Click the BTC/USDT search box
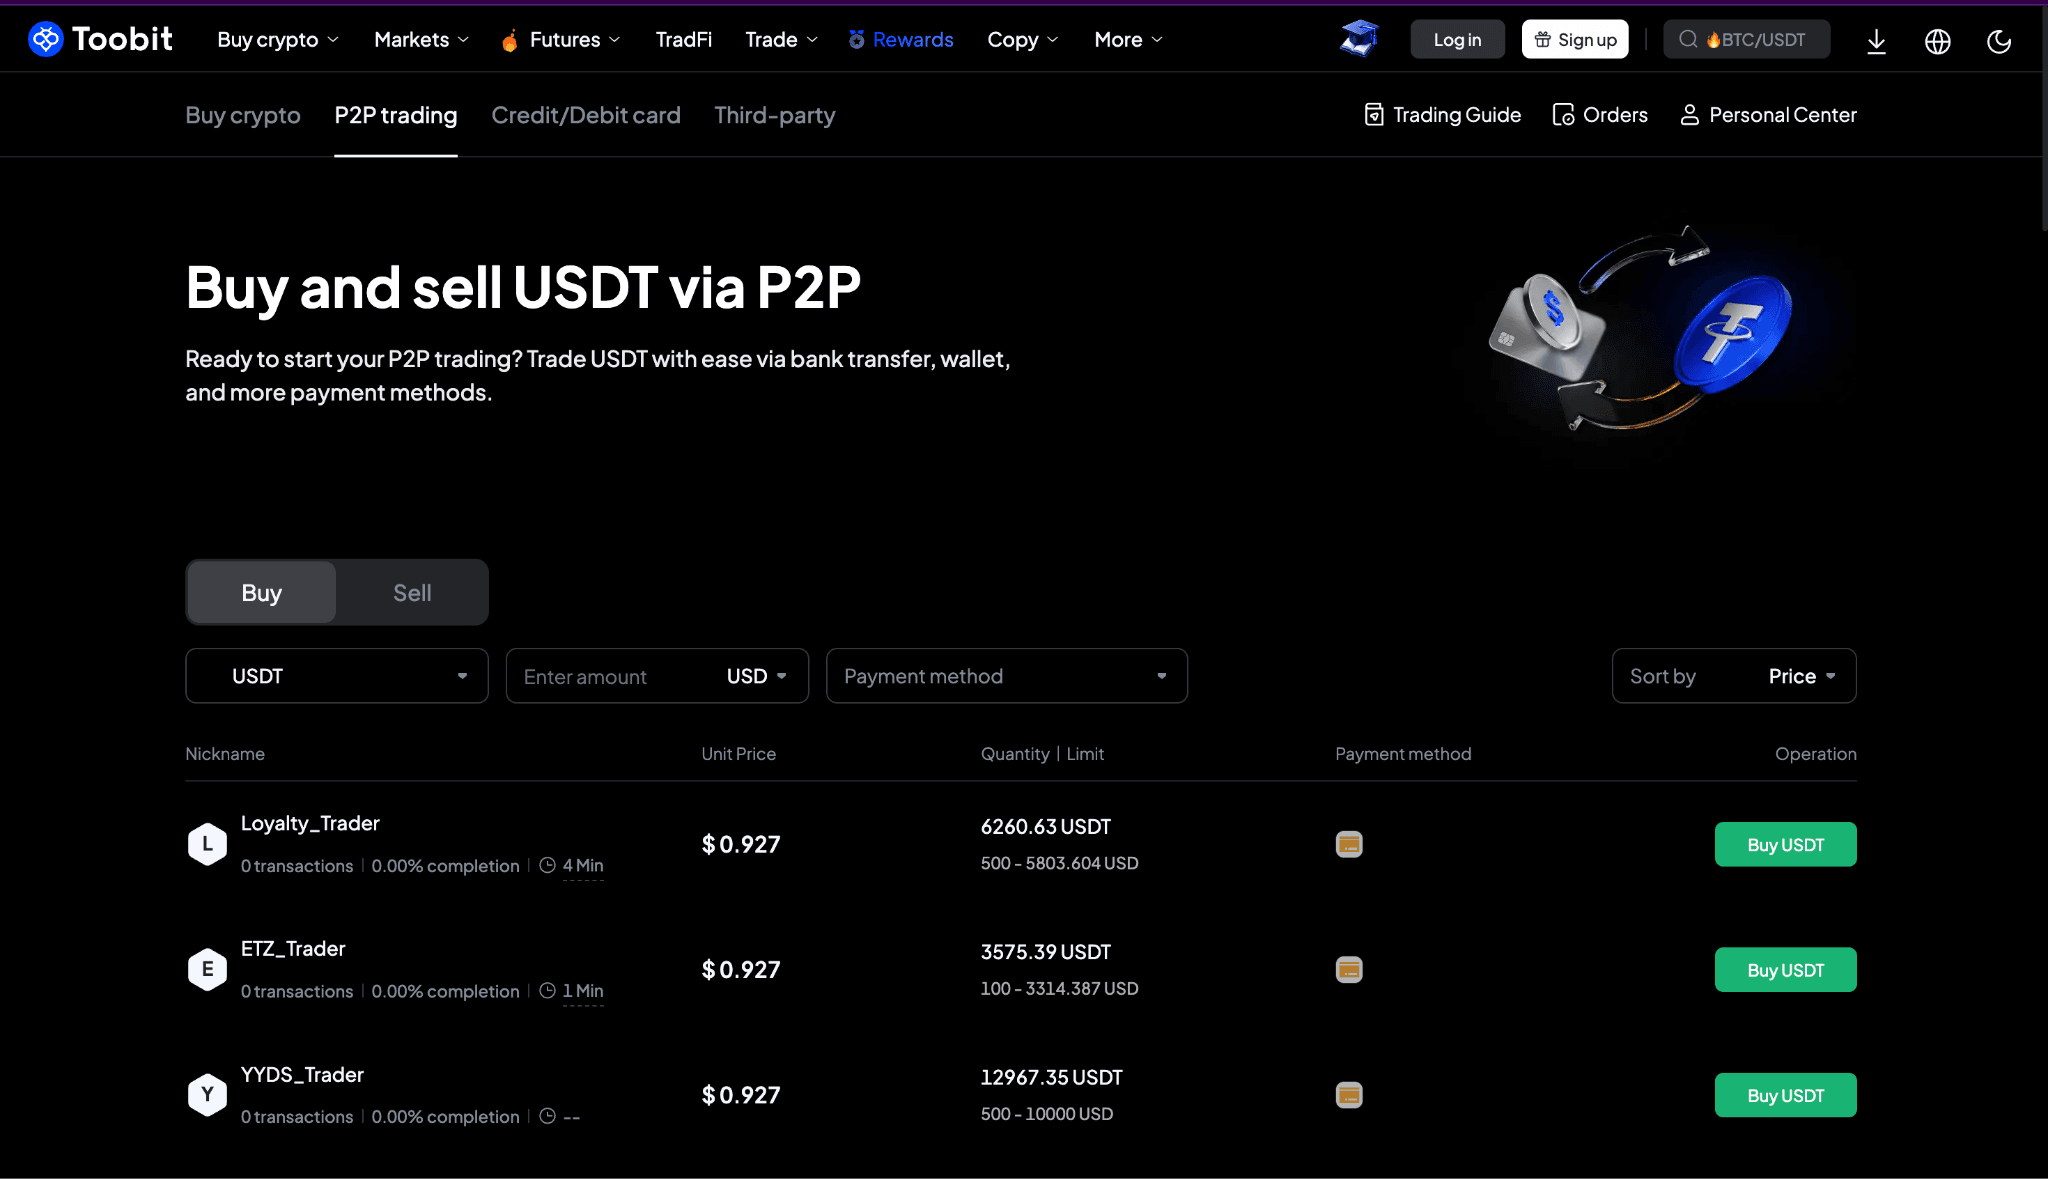2048x1179 pixels. click(x=1747, y=39)
